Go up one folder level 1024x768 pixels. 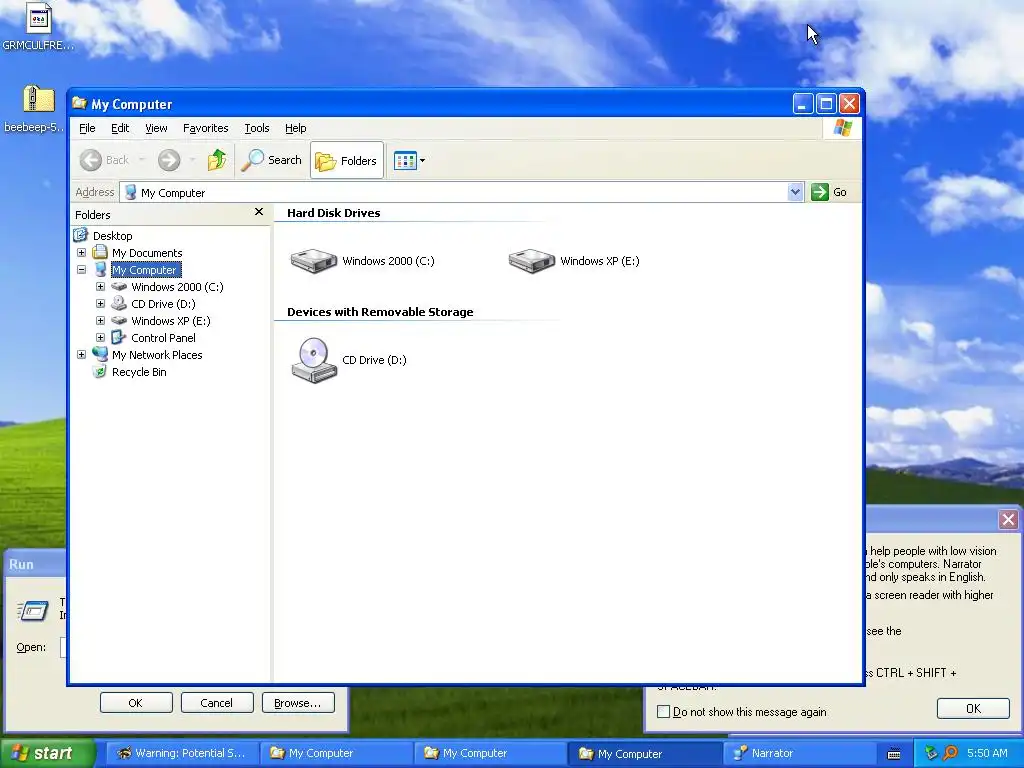point(217,160)
